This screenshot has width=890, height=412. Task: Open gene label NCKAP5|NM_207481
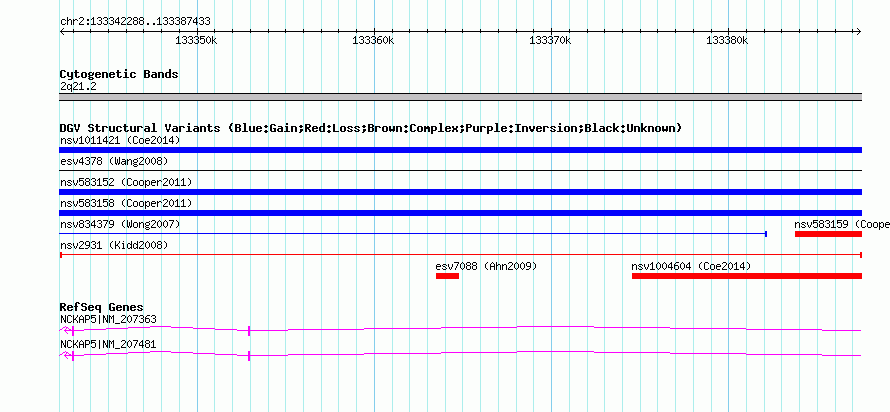[108, 344]
